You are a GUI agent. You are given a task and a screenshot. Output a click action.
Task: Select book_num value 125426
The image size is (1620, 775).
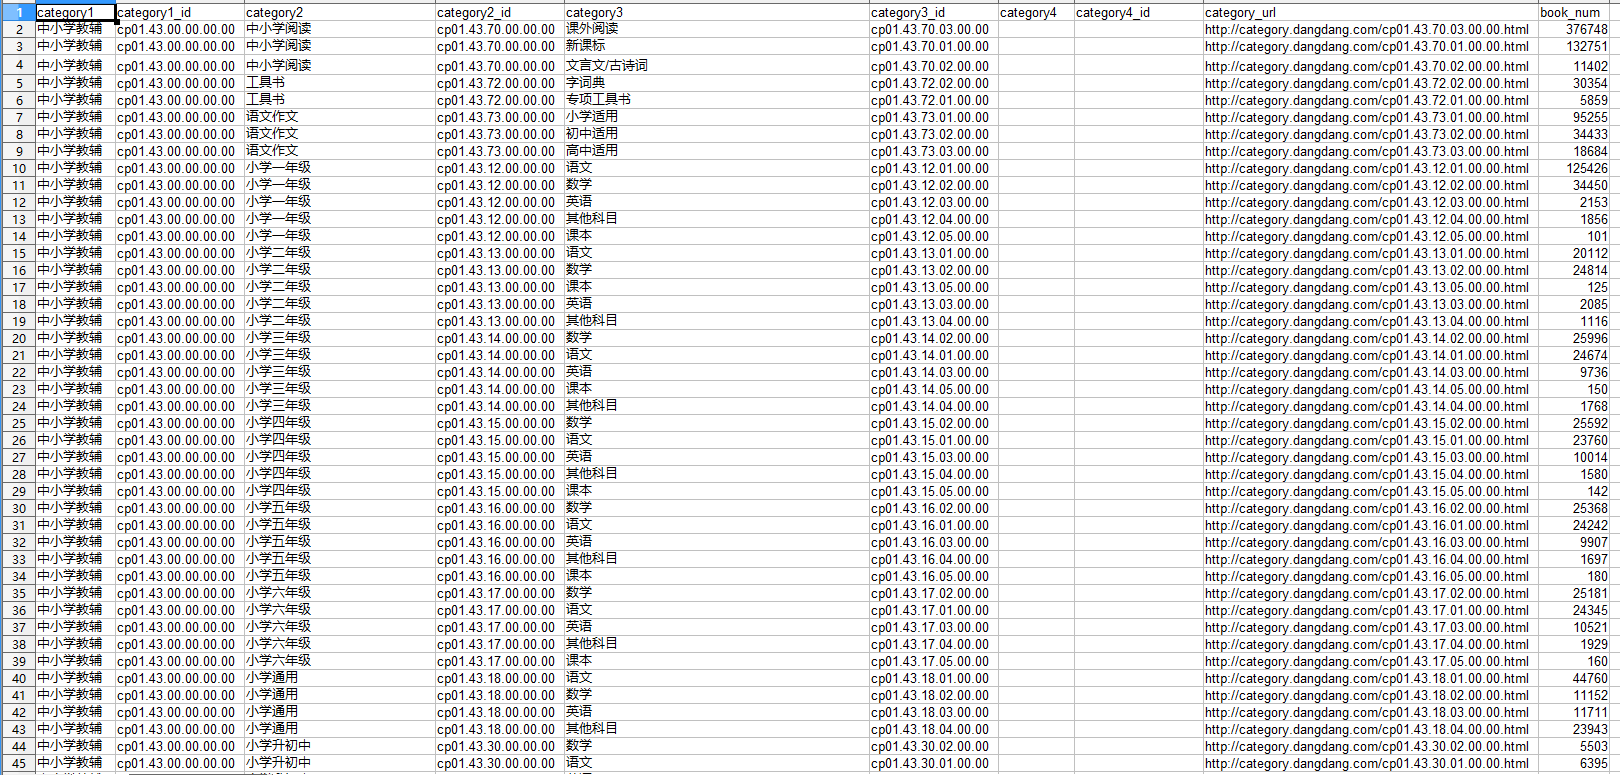(x=1575, y=168)
